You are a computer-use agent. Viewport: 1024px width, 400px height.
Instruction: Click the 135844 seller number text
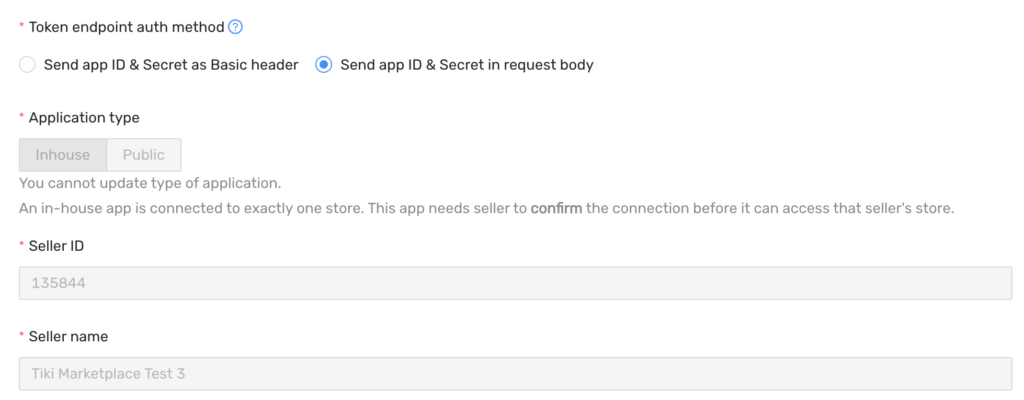click(x=59, y=283)
